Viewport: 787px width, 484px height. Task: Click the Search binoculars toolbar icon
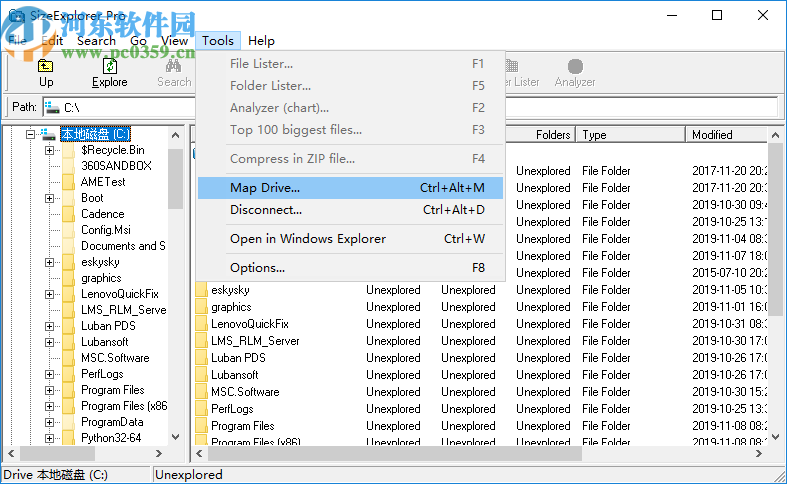point(174,66)
